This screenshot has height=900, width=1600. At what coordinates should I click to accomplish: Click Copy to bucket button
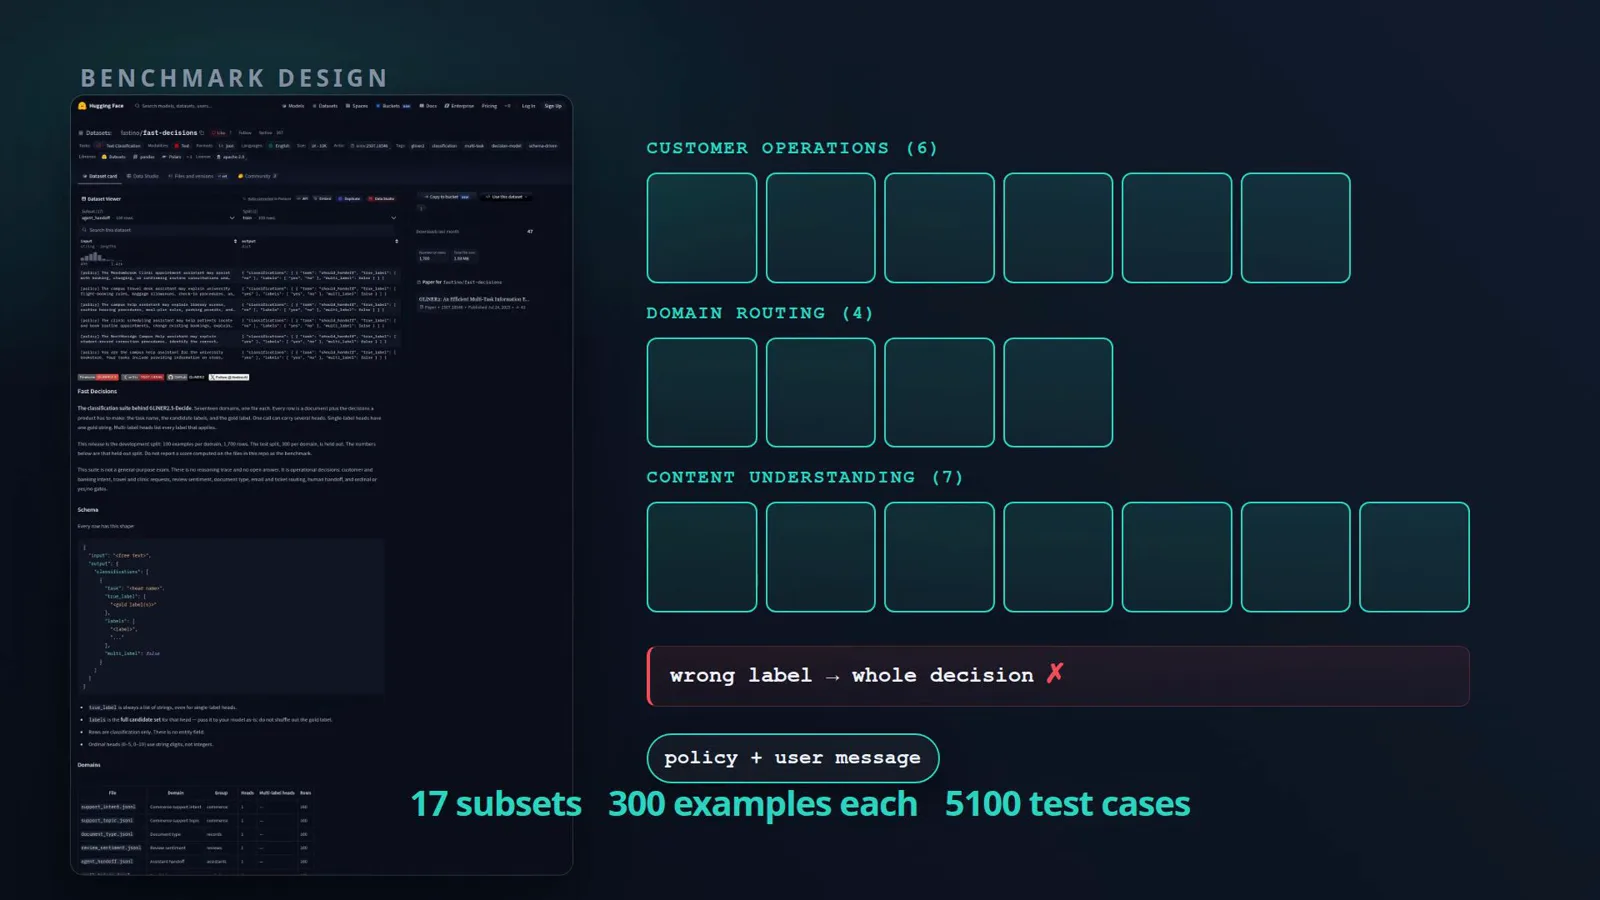[446, 197]
